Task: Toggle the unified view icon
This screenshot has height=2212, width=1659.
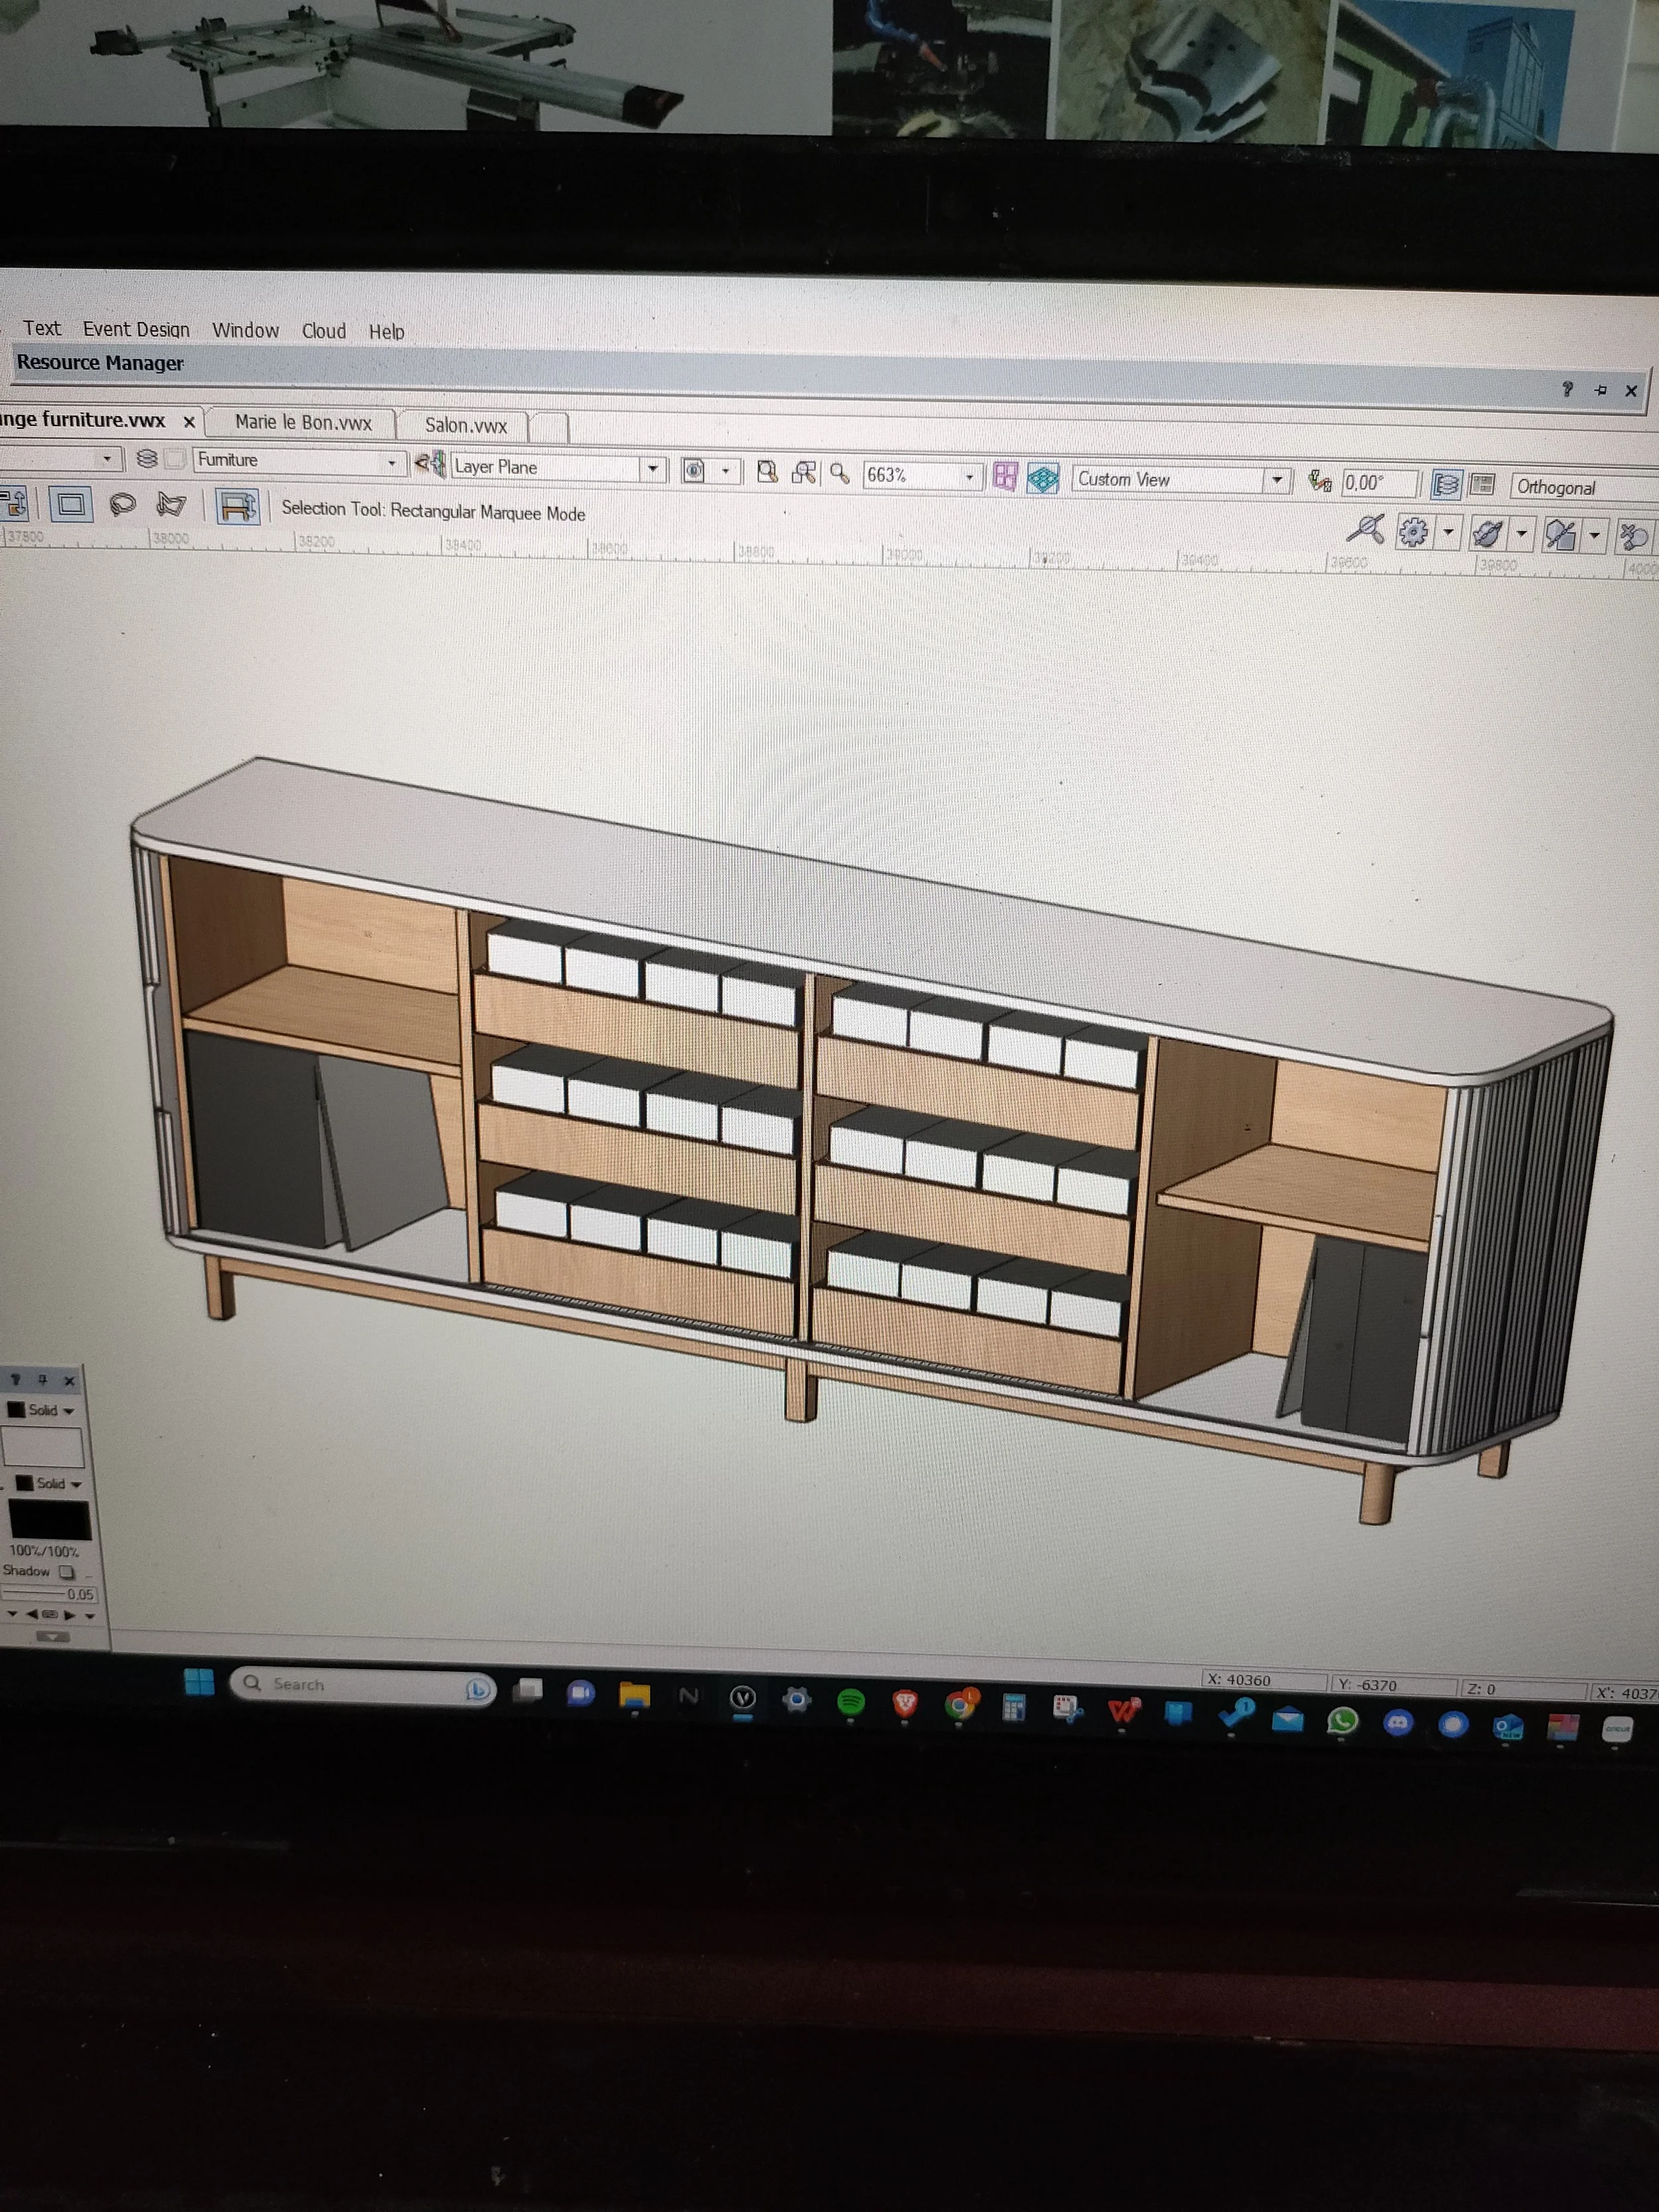Action: [1446, 485]
